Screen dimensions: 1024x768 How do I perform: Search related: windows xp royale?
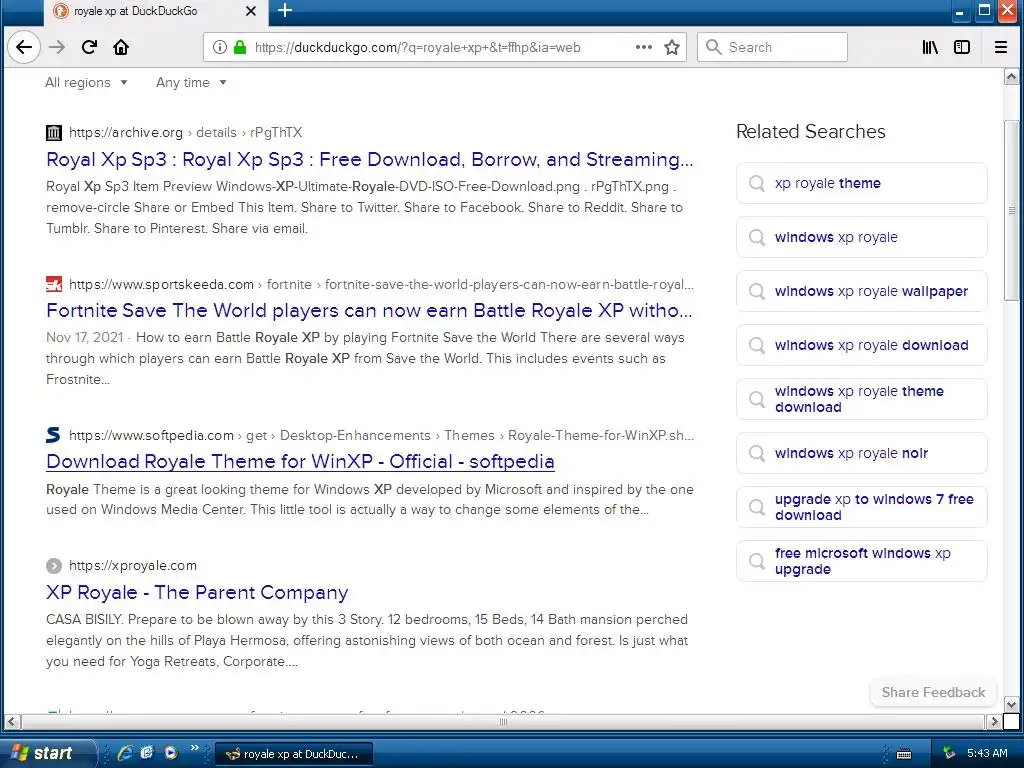pos(861,237)
